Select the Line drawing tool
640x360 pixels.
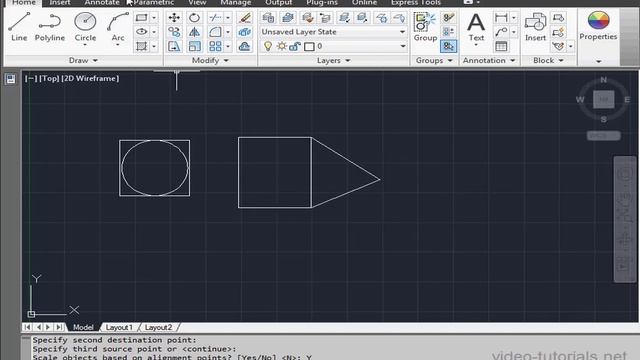click(19, 27)
